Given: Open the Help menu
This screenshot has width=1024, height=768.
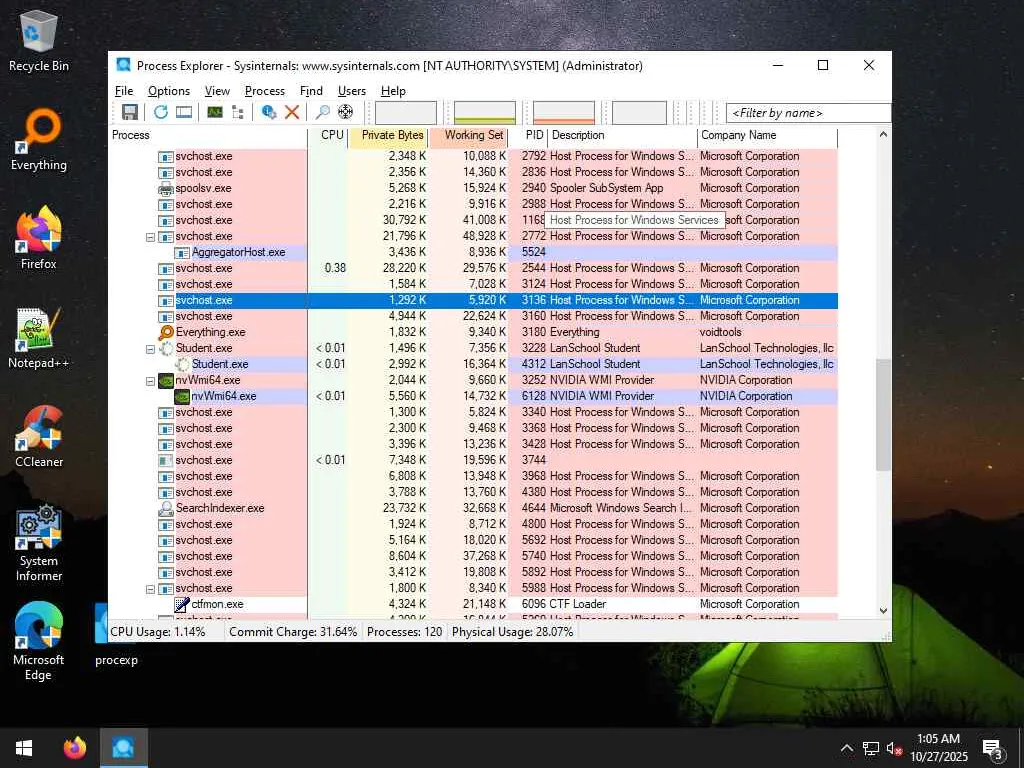Looking at the screenshot, I should (x=393, y=91).
